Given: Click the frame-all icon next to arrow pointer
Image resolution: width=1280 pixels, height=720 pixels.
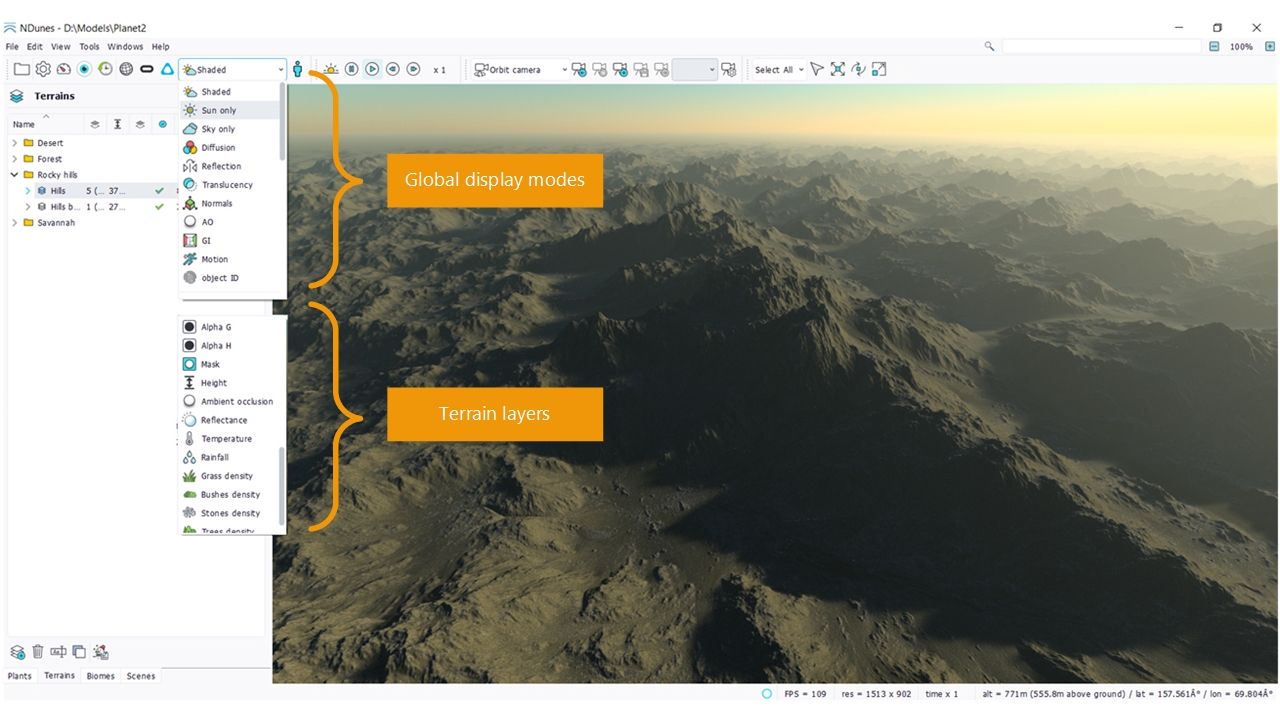Looking at the screenshot, I should tap(838, 69).
